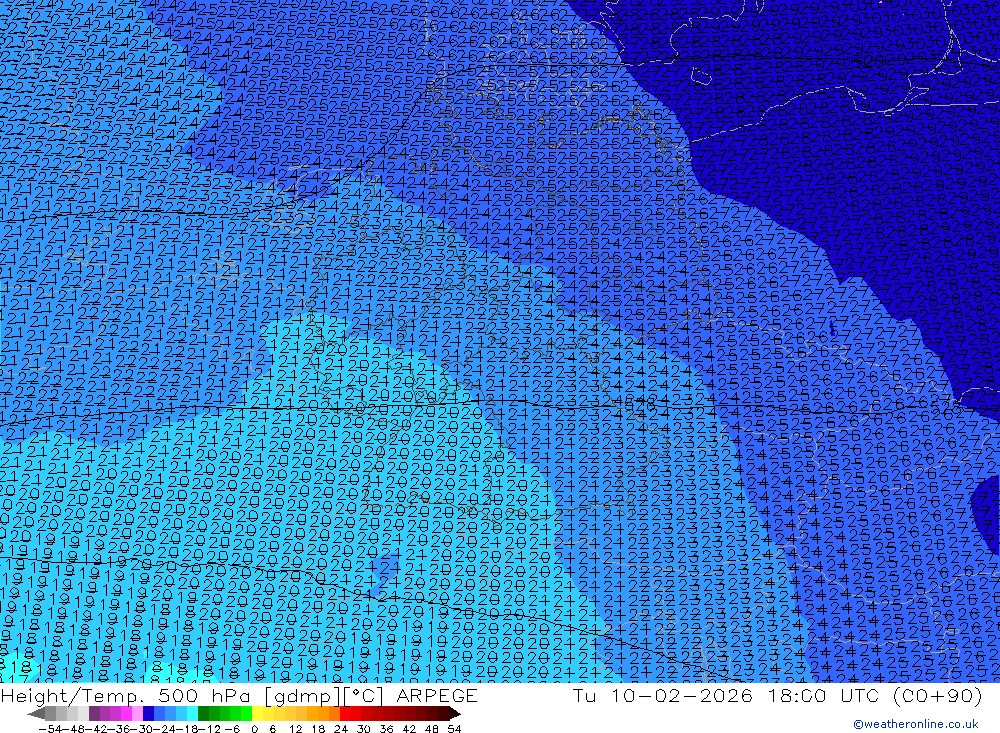Click the '0' legend scale label
1000x733 pixels.
254,729
